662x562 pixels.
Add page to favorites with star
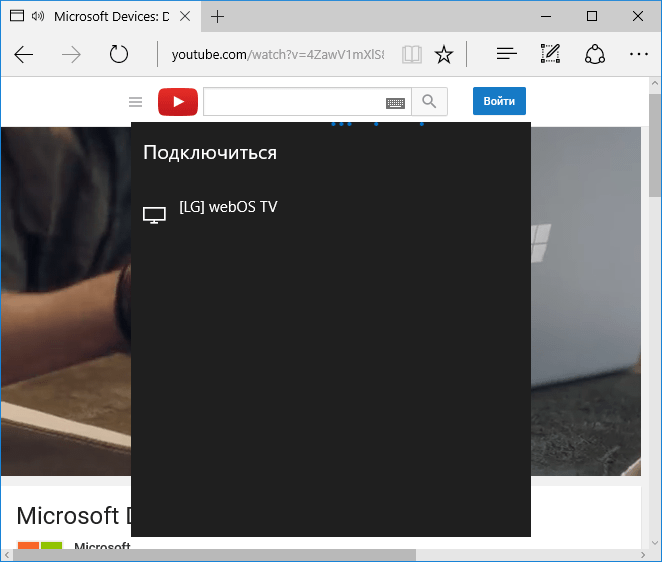point(444,54)
